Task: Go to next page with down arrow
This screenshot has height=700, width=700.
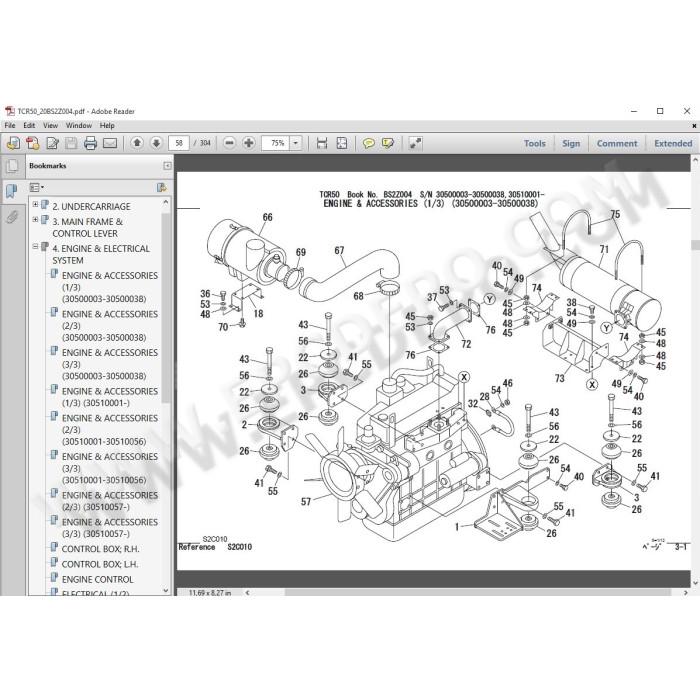Action: click(156, 143)
